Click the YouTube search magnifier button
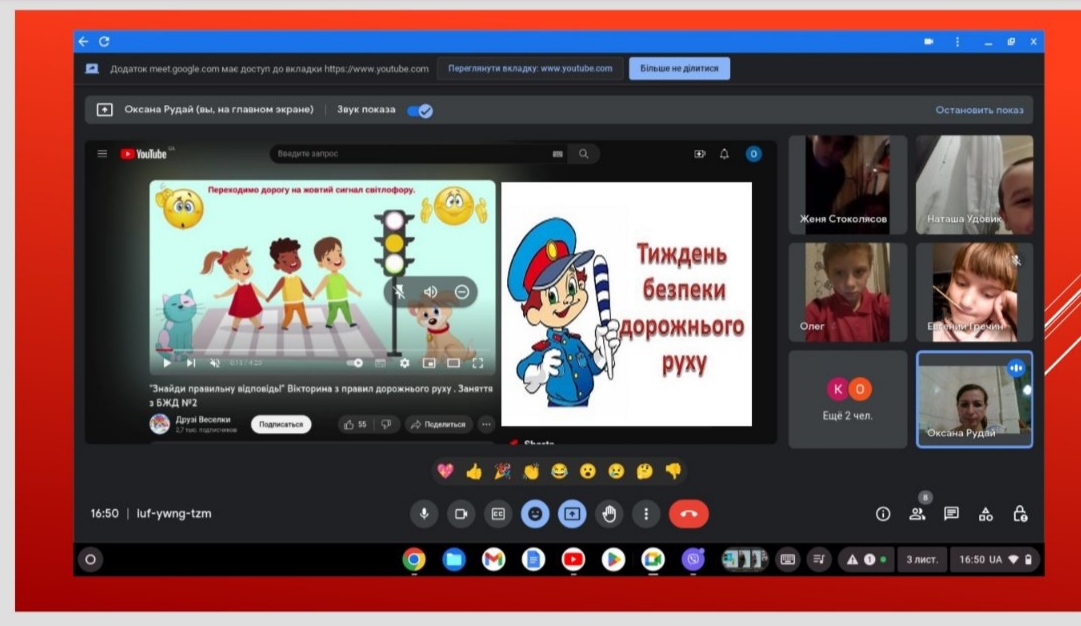1081x626 pixels. point(583,154)
